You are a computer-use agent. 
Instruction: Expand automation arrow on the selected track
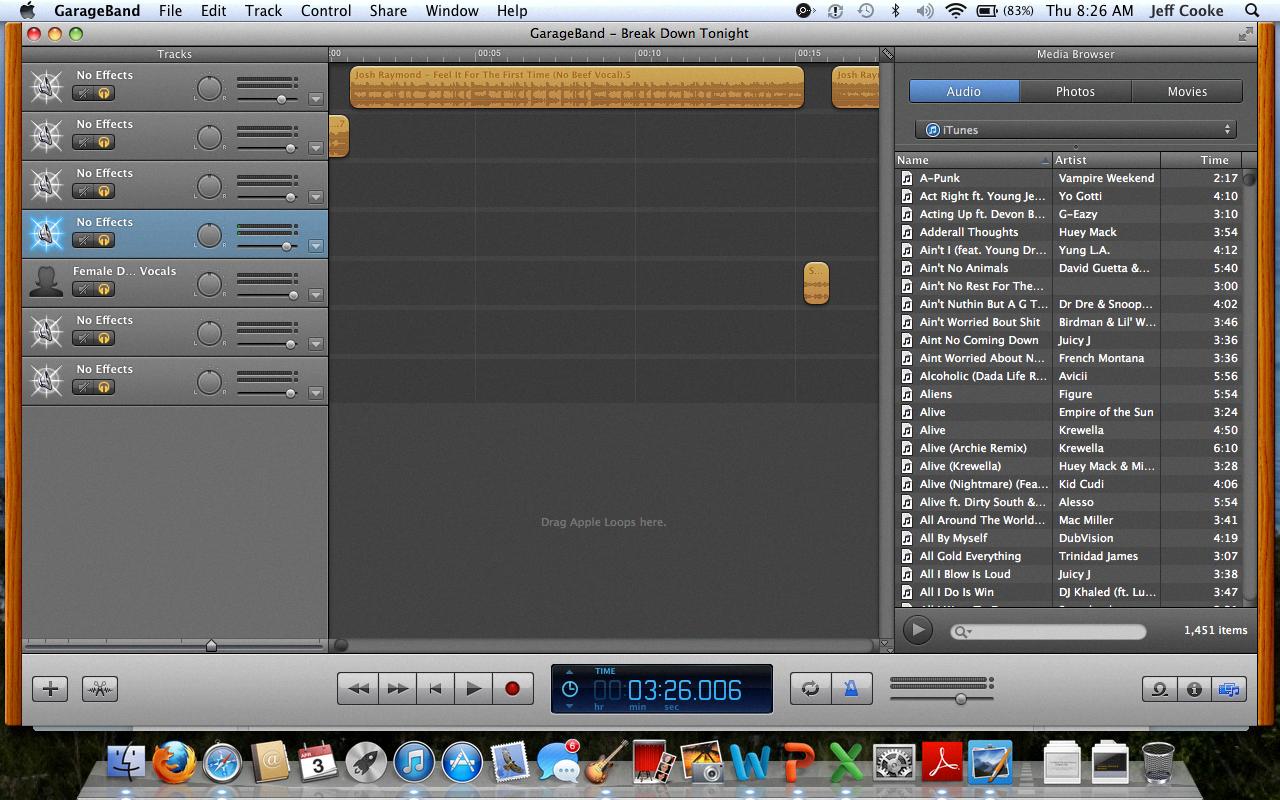point(316,246)
